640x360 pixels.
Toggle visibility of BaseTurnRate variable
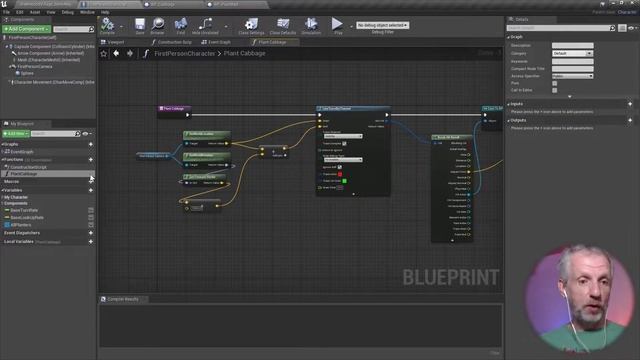tap(91, 210)
